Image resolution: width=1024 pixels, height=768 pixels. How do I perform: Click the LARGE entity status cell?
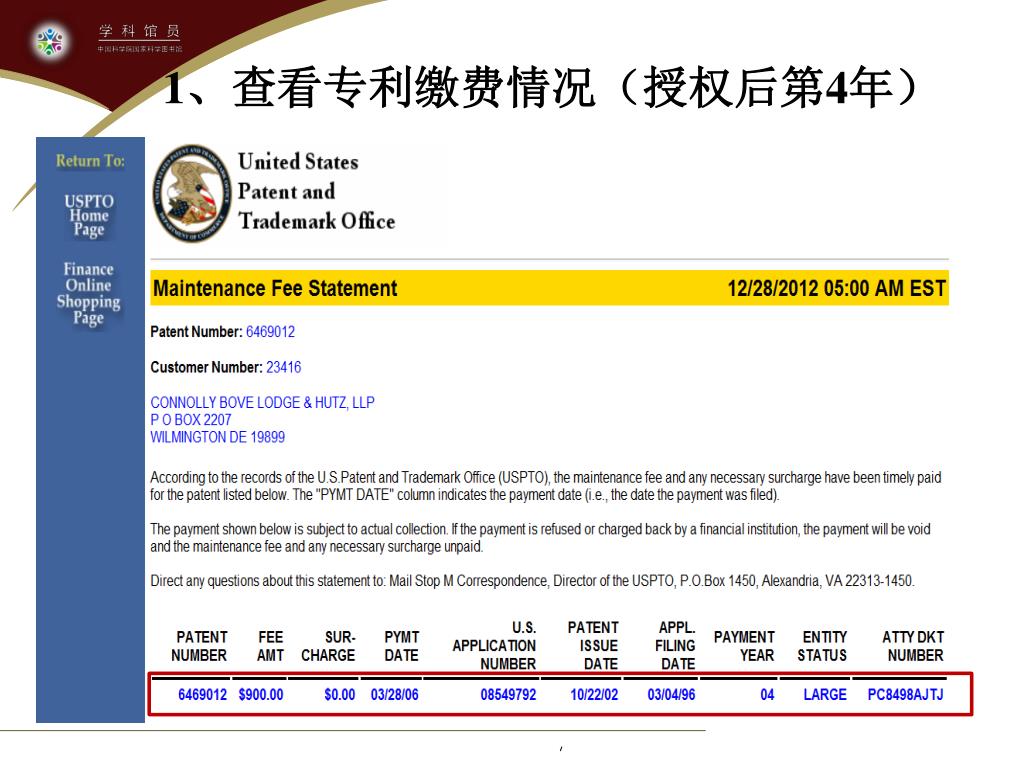825,695
